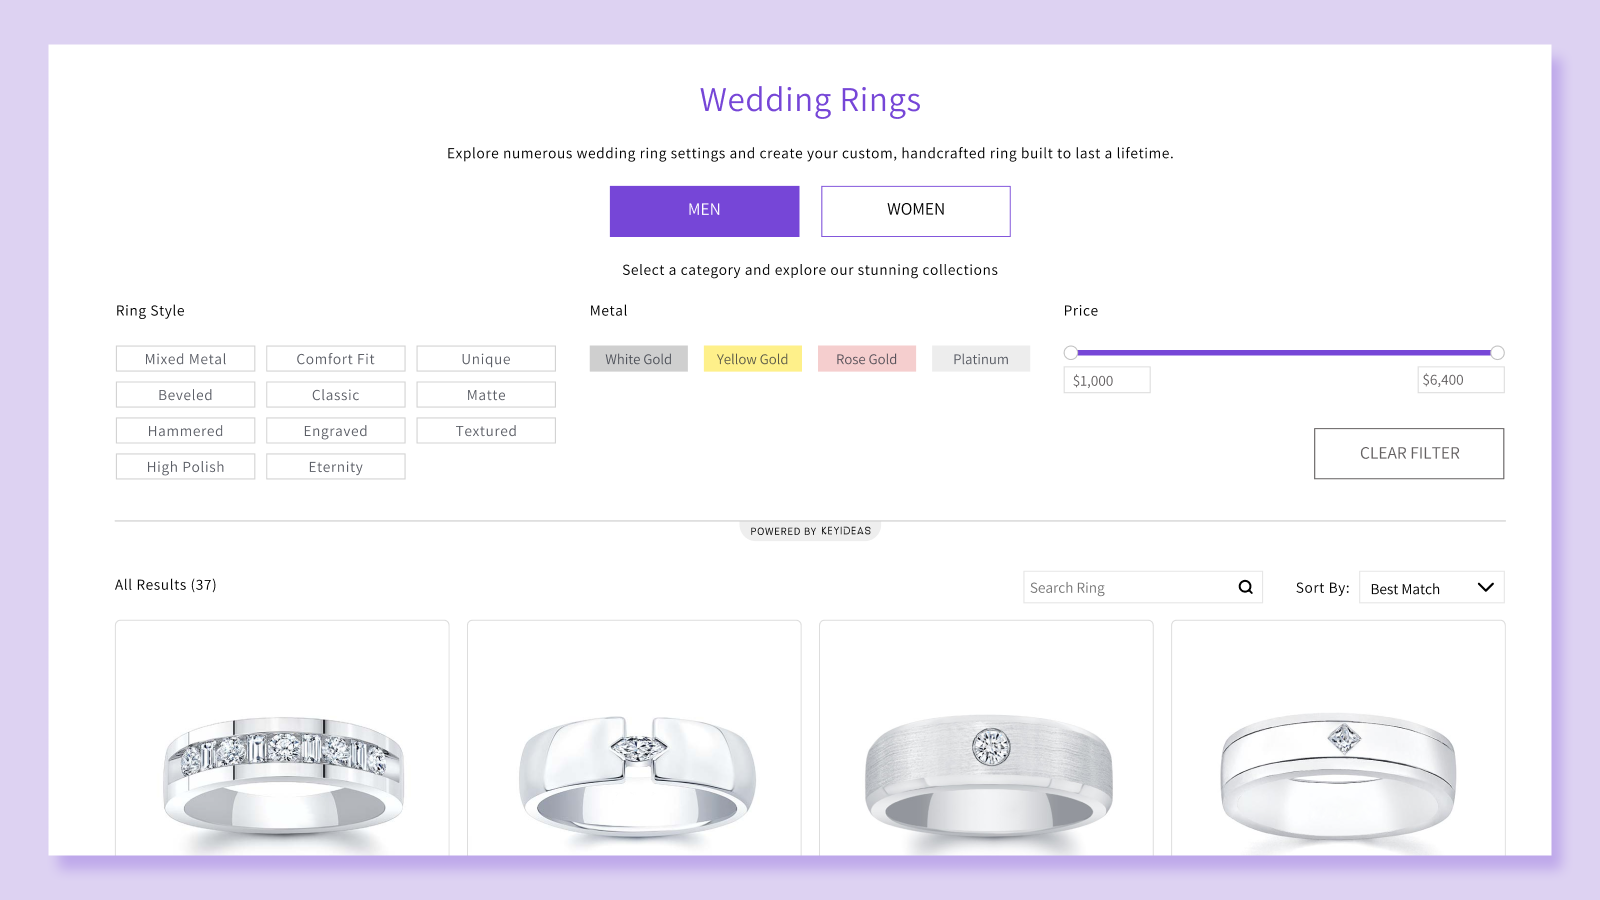The width and height of the screenshot is (1600, 900).
Task: Switch to the MEN category tab
Action: pos(704,210)
